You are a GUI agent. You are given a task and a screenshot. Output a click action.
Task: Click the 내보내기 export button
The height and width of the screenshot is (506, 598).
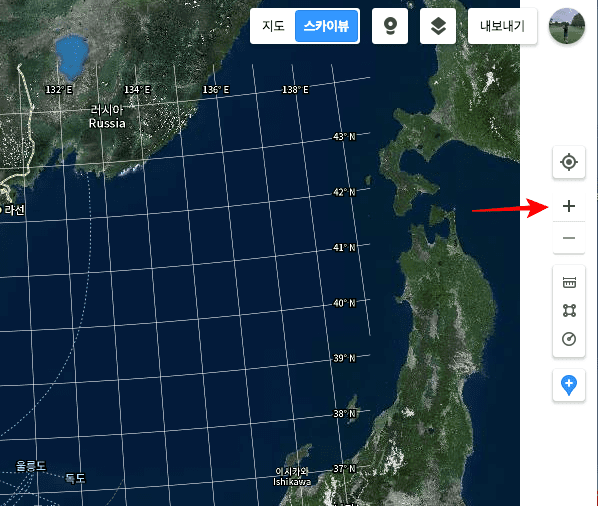(502, 26)
